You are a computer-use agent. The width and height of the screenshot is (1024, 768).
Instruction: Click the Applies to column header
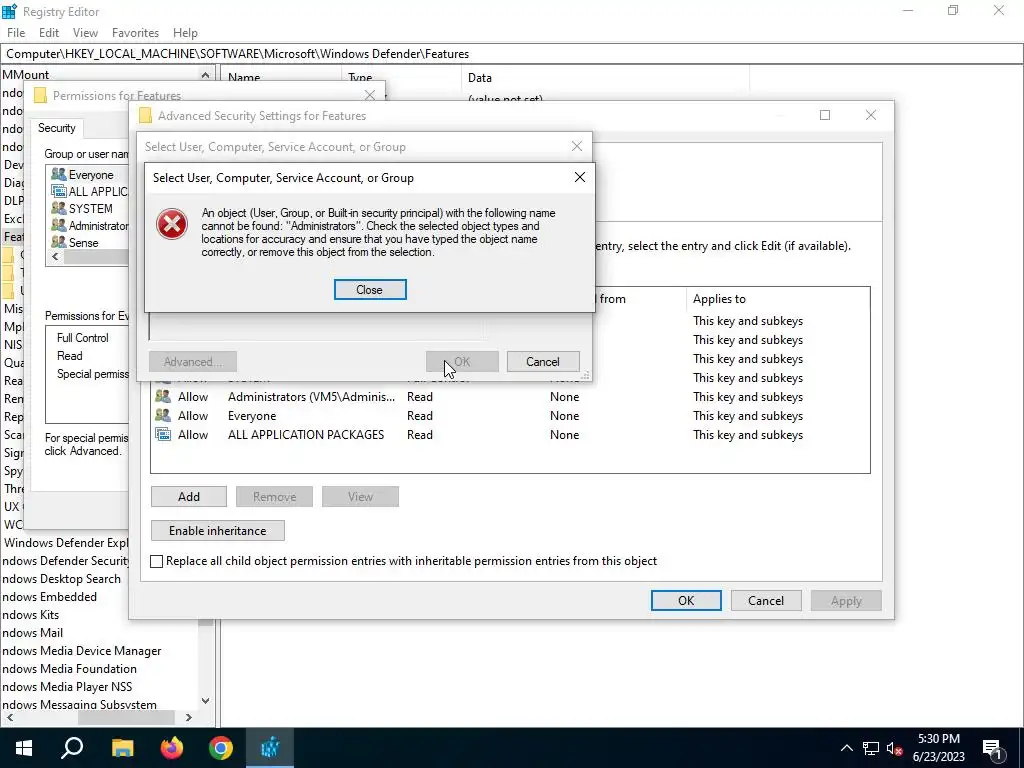719,298
